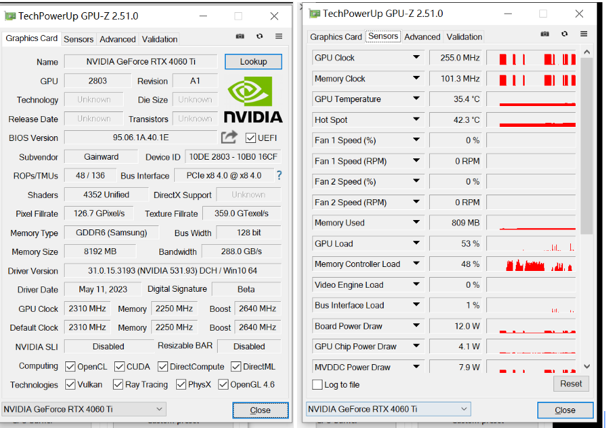Click the Bandwidth value 288.0 GB/s
The width and height of the screenshot is (606, 428).
tap(241, 251)
